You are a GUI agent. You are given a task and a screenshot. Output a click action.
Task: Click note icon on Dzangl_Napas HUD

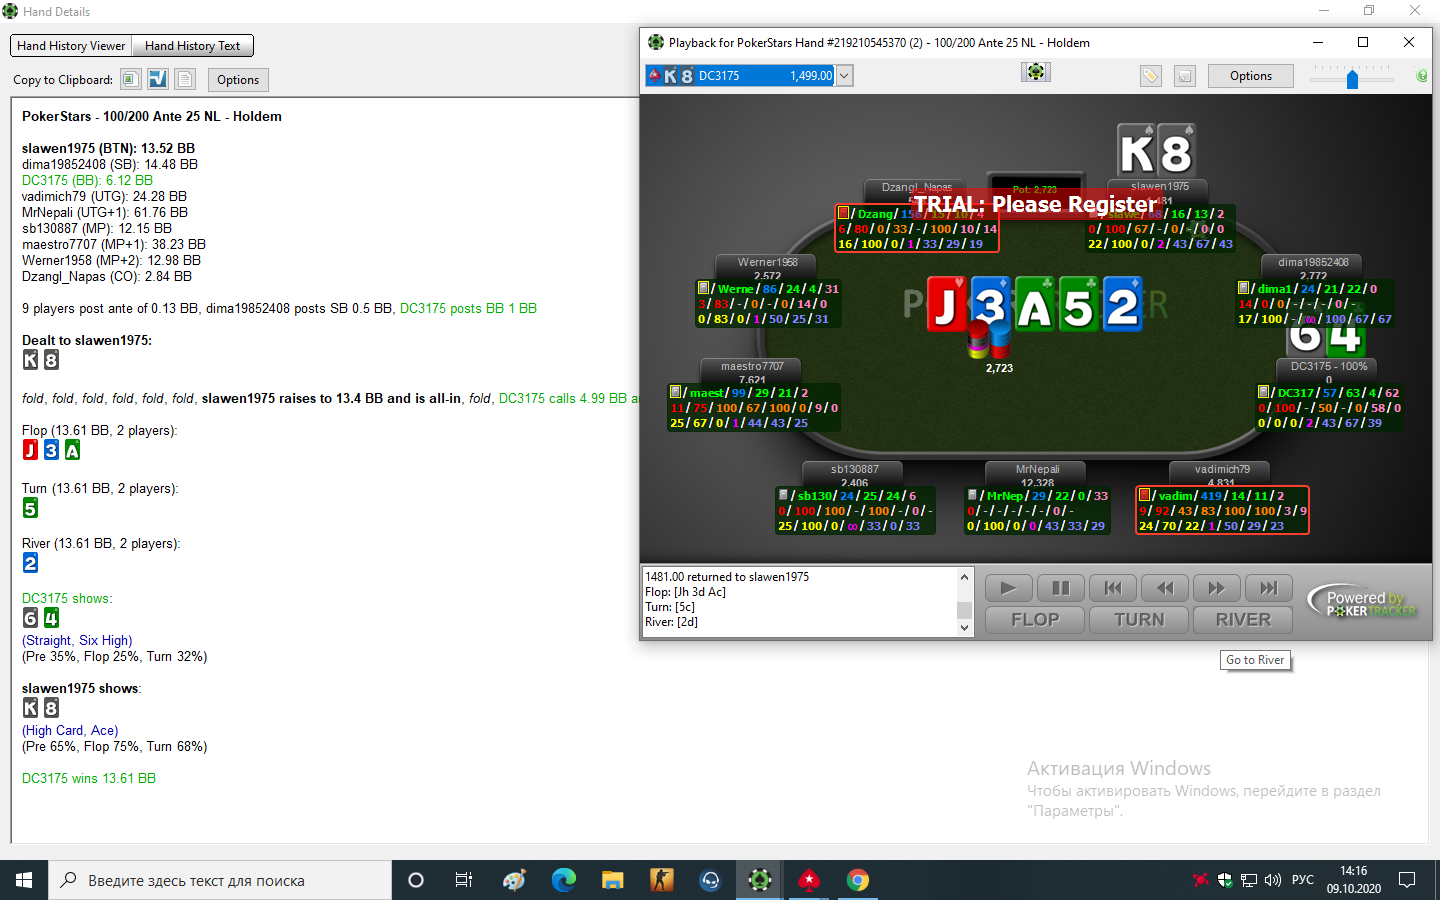tap(843, 213)
